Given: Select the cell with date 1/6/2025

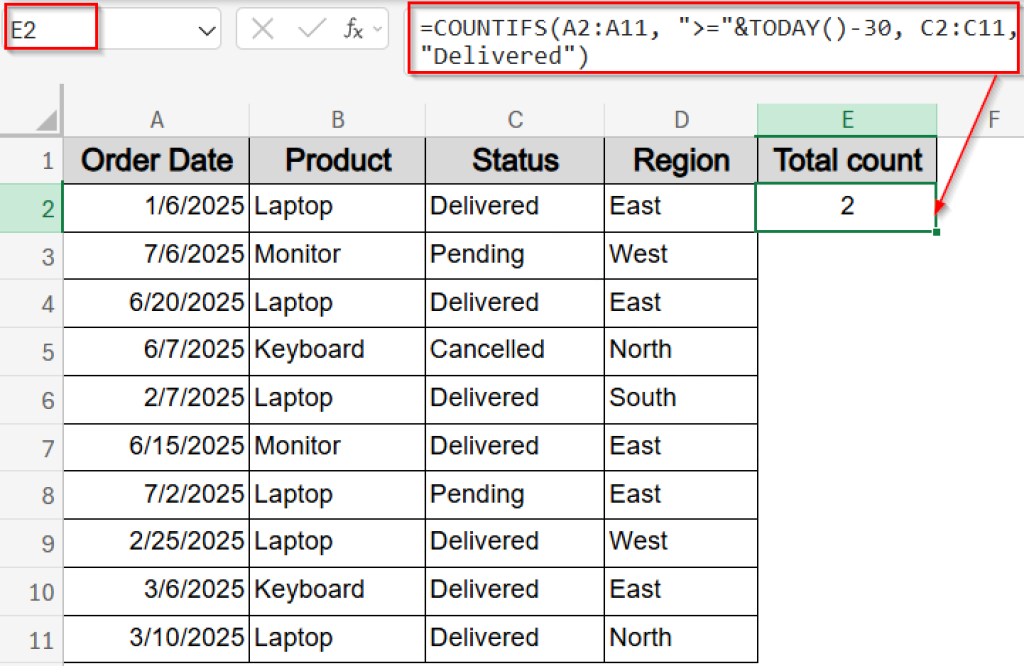Looking at the screenshot, I should (x=157, y=207).
